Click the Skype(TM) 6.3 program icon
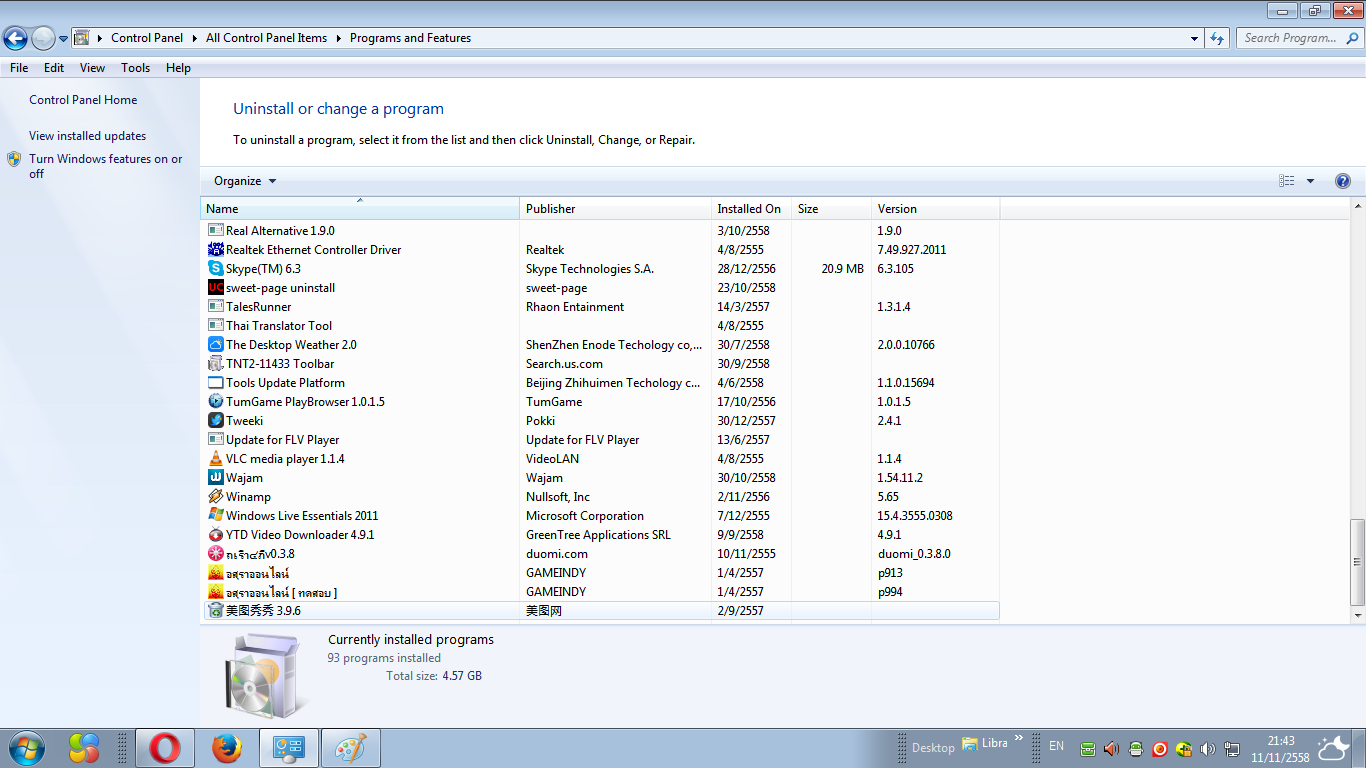The width and height of the screenshot is (1366, 768). [216, 269]
